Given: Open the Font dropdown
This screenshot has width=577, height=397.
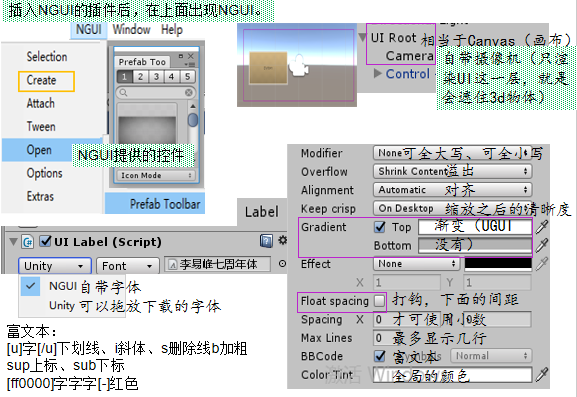Looking at the screenshot, I should (127, 266).
